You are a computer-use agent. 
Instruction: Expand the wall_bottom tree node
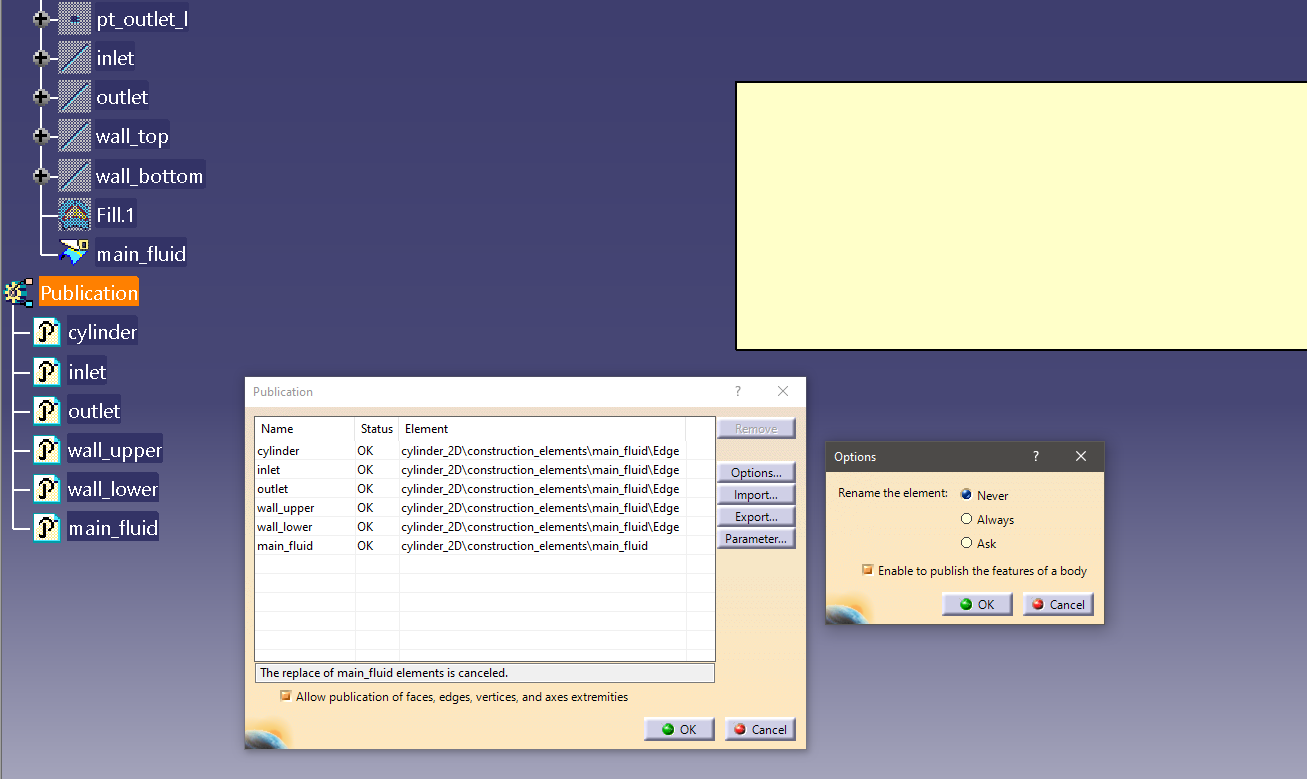click(41, 176)
